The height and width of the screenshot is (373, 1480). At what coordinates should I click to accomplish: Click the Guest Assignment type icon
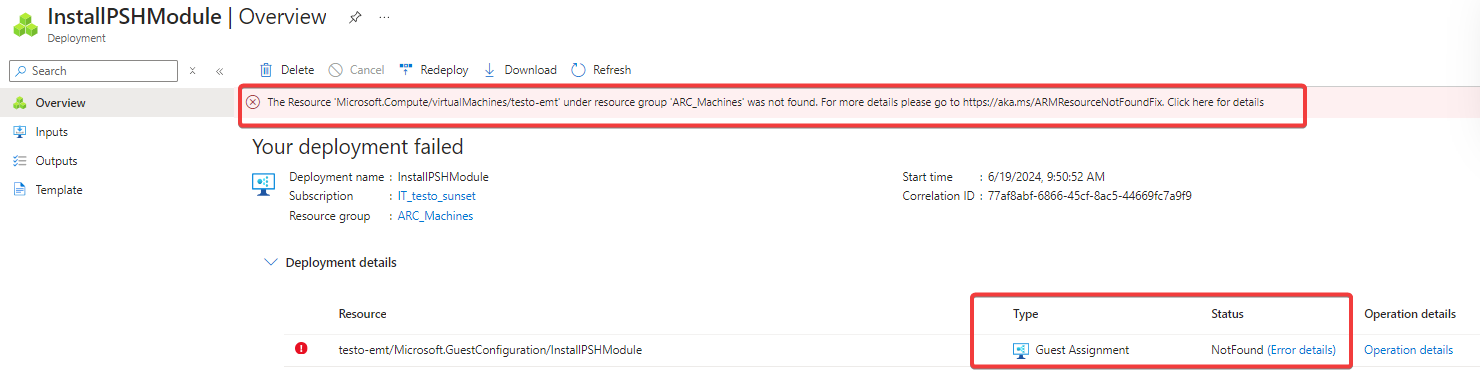pos(1021,350)
